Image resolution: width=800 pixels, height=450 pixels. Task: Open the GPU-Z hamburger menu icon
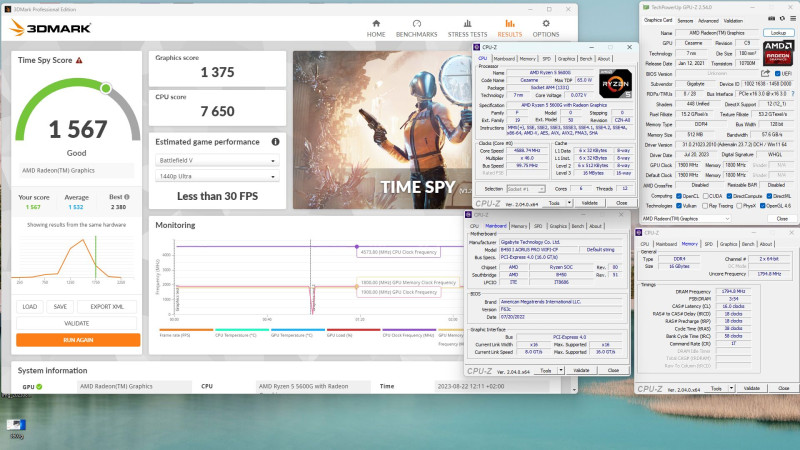tap(792, 19)
